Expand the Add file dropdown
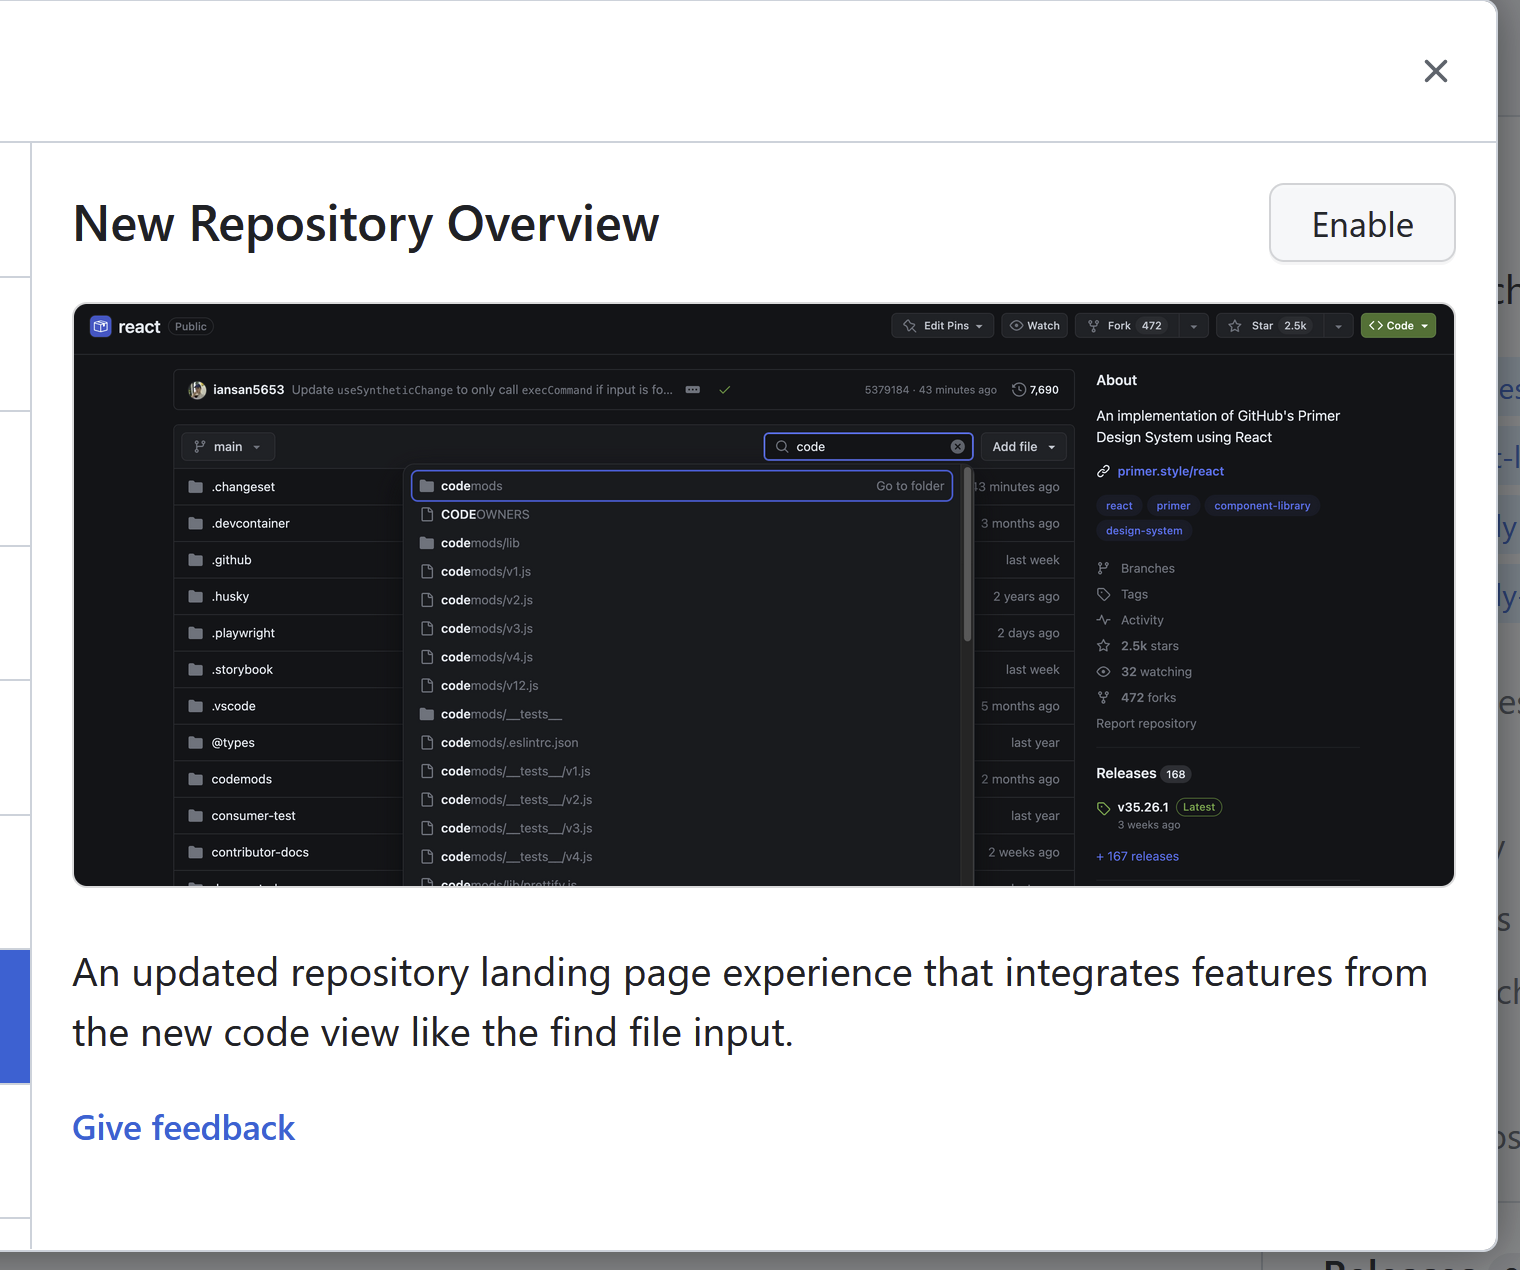Image resolution: width=1520 pixels, height=1270 pixels. pos(1023,446)
